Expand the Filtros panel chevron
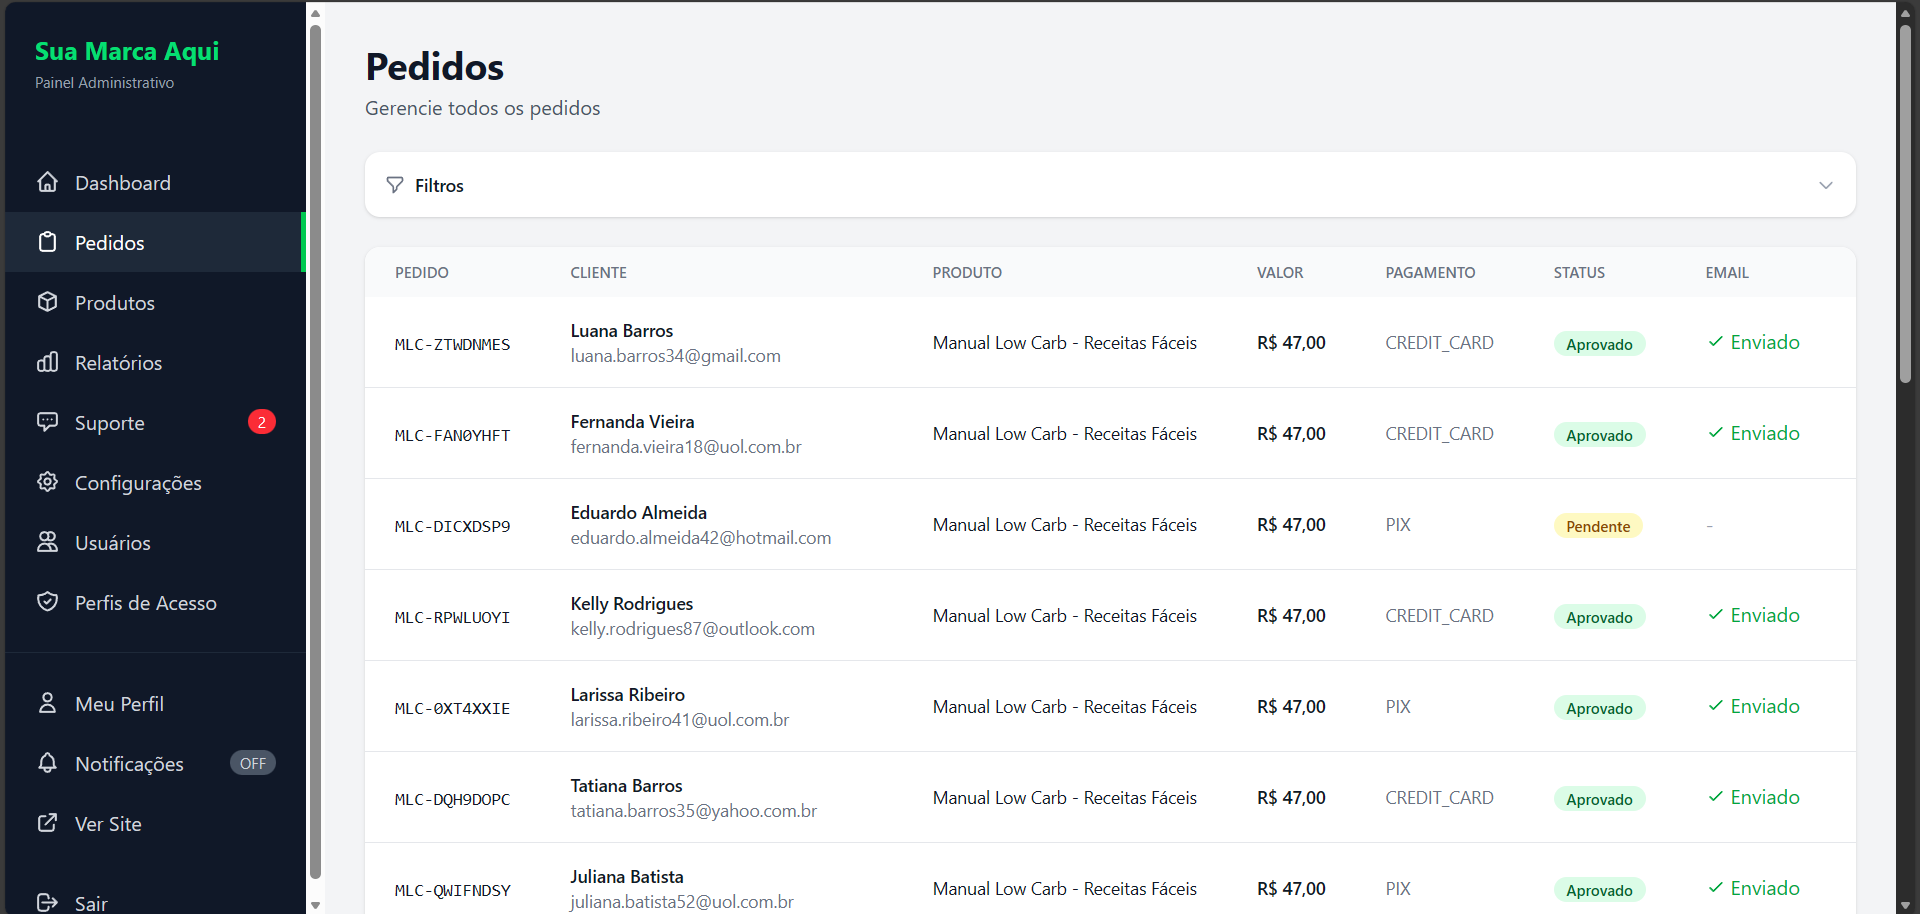1920x914 pixels. (x=1825, y=185)
